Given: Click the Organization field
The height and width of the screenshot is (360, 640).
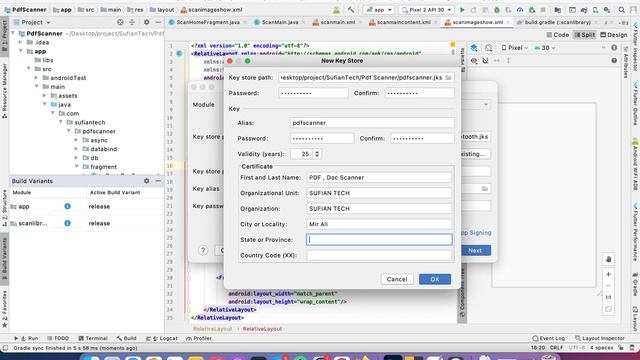Looking at the screenshot, I should coord(379,209).
